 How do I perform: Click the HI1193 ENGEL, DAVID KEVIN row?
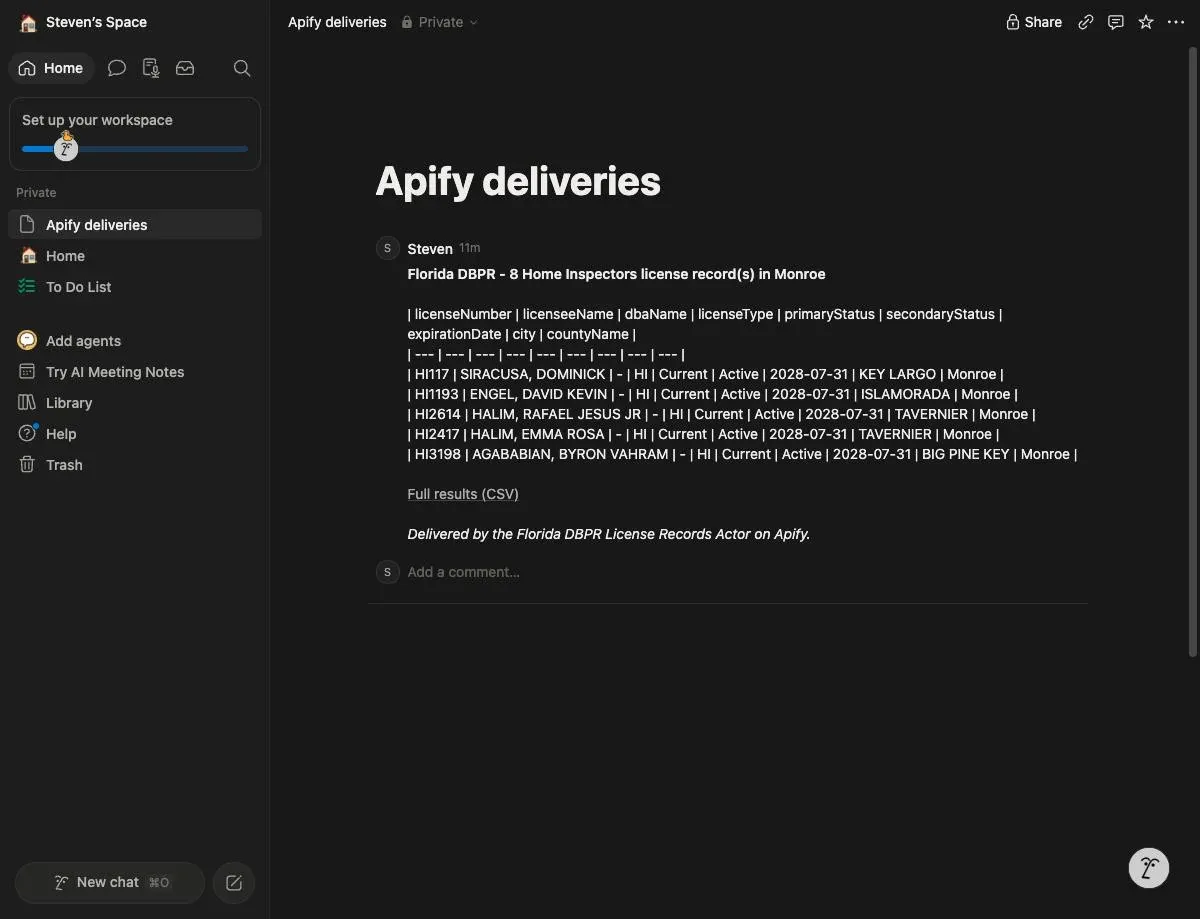(713, 394)
